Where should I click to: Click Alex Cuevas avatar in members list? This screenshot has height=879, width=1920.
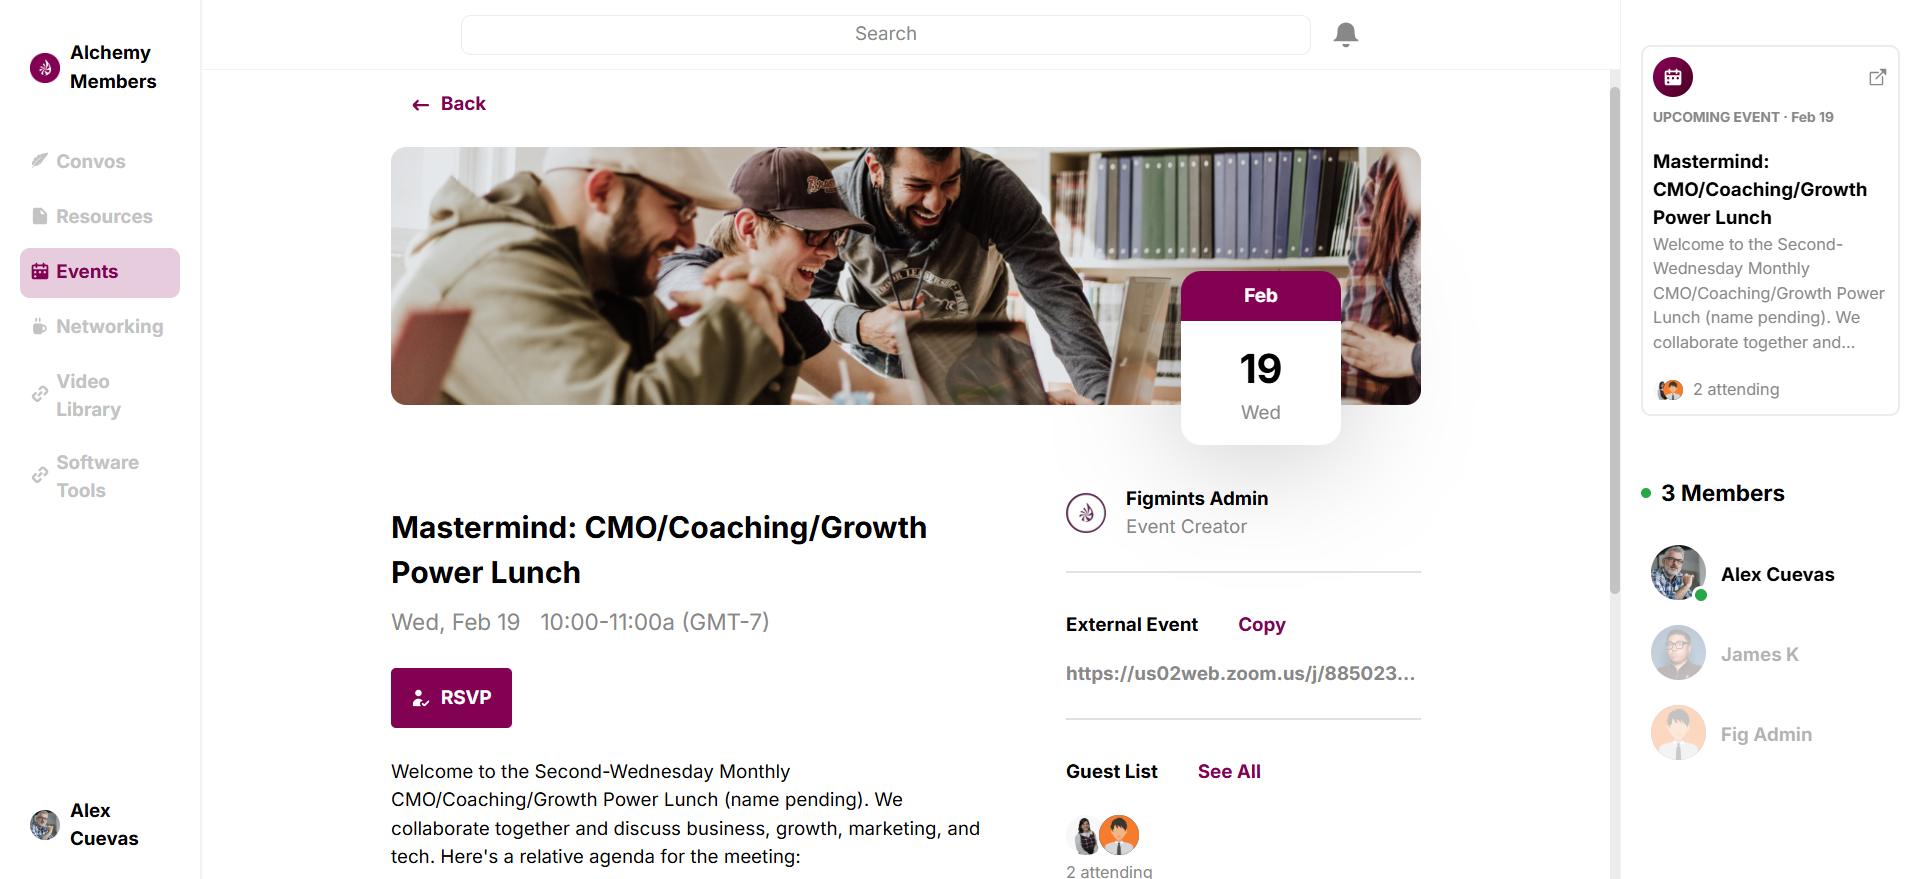(1677, 572)
